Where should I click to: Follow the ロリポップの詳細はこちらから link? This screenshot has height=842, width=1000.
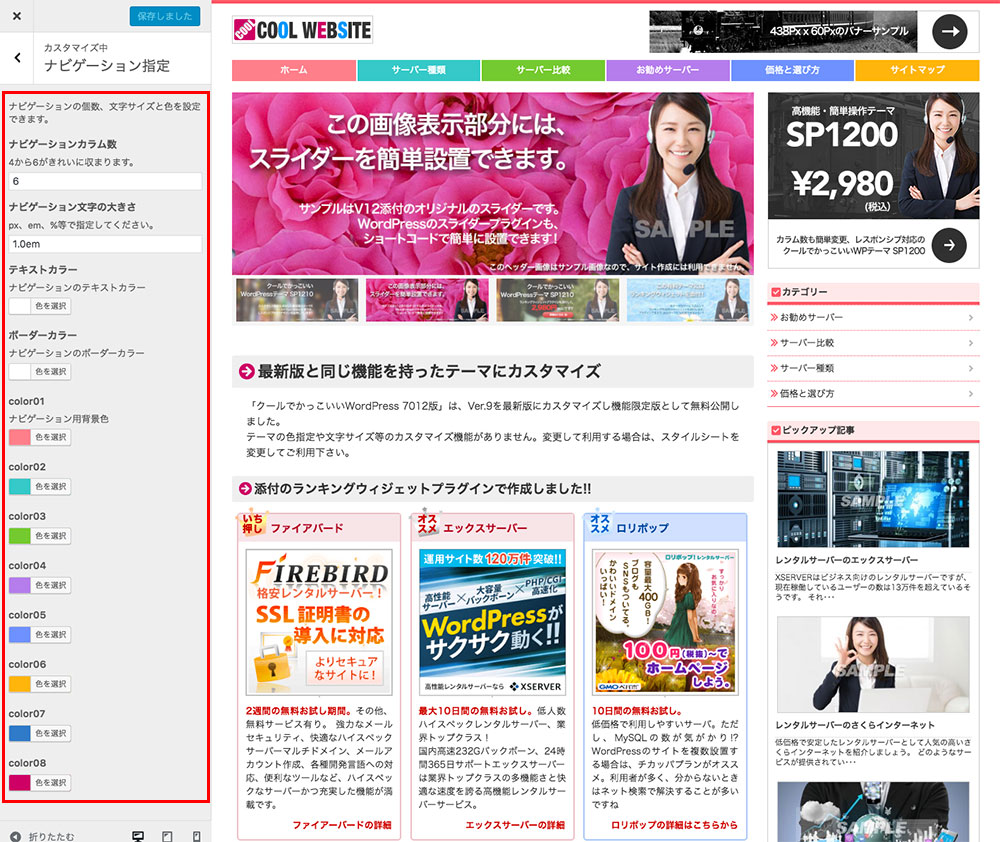pos(674,825)
